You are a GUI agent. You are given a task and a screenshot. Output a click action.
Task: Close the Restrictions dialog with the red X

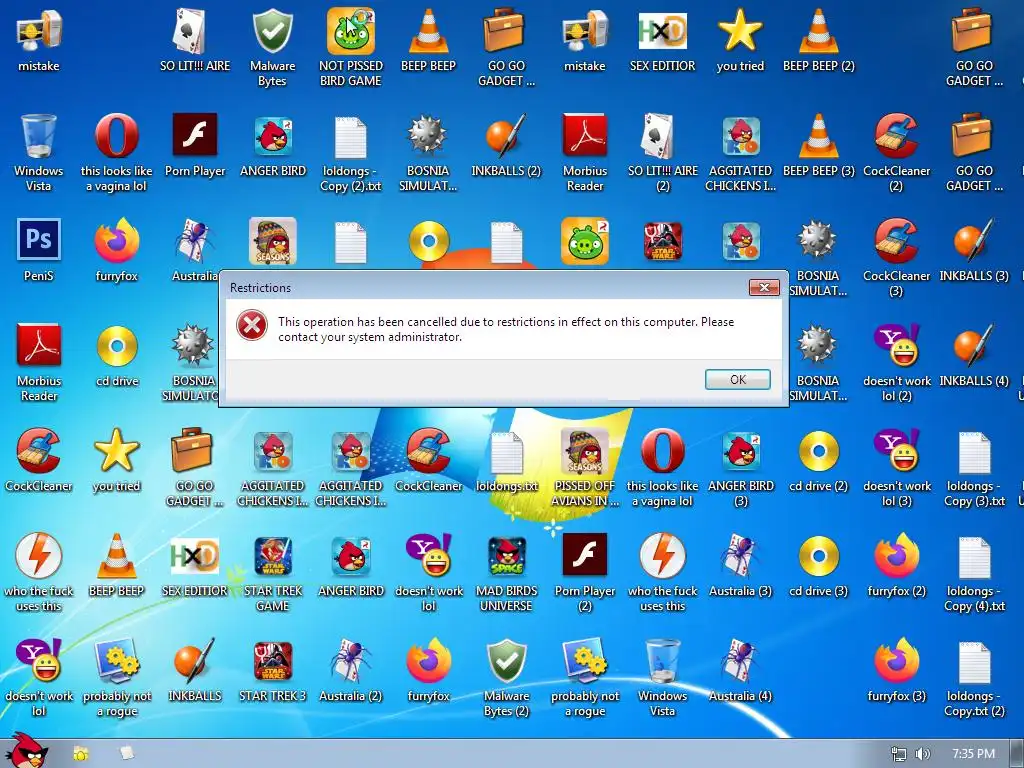tap(764, 287)
